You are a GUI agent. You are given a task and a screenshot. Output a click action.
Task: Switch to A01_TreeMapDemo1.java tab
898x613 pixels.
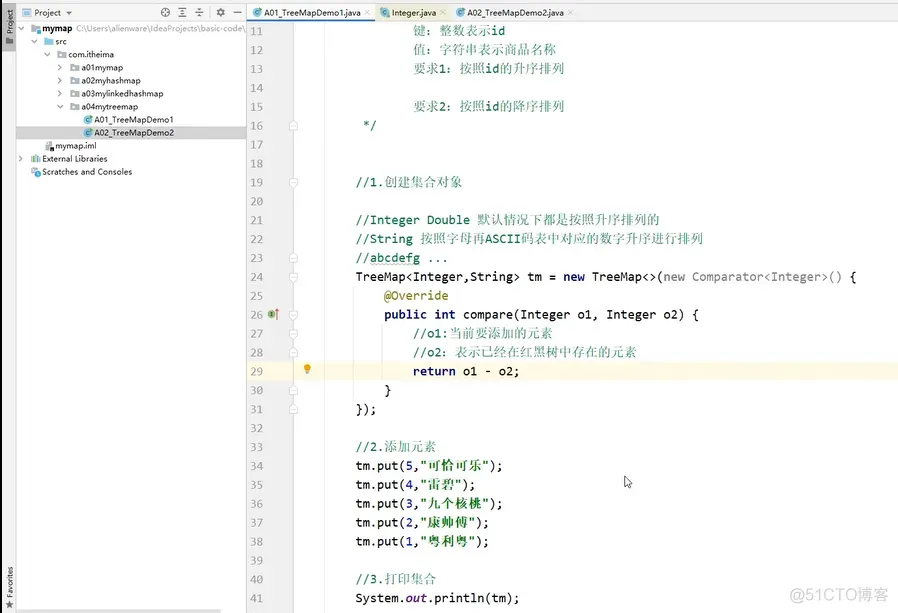312,13
